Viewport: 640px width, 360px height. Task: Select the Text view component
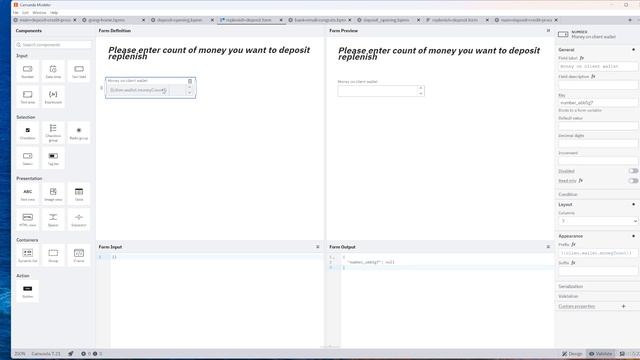[x=27, y=194]
